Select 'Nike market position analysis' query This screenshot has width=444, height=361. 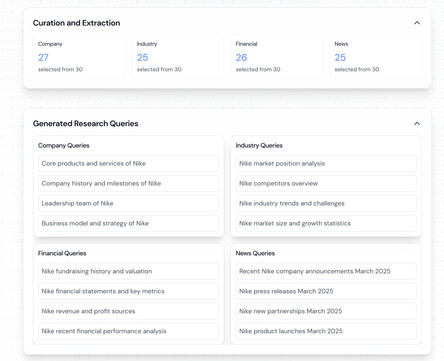326,163
